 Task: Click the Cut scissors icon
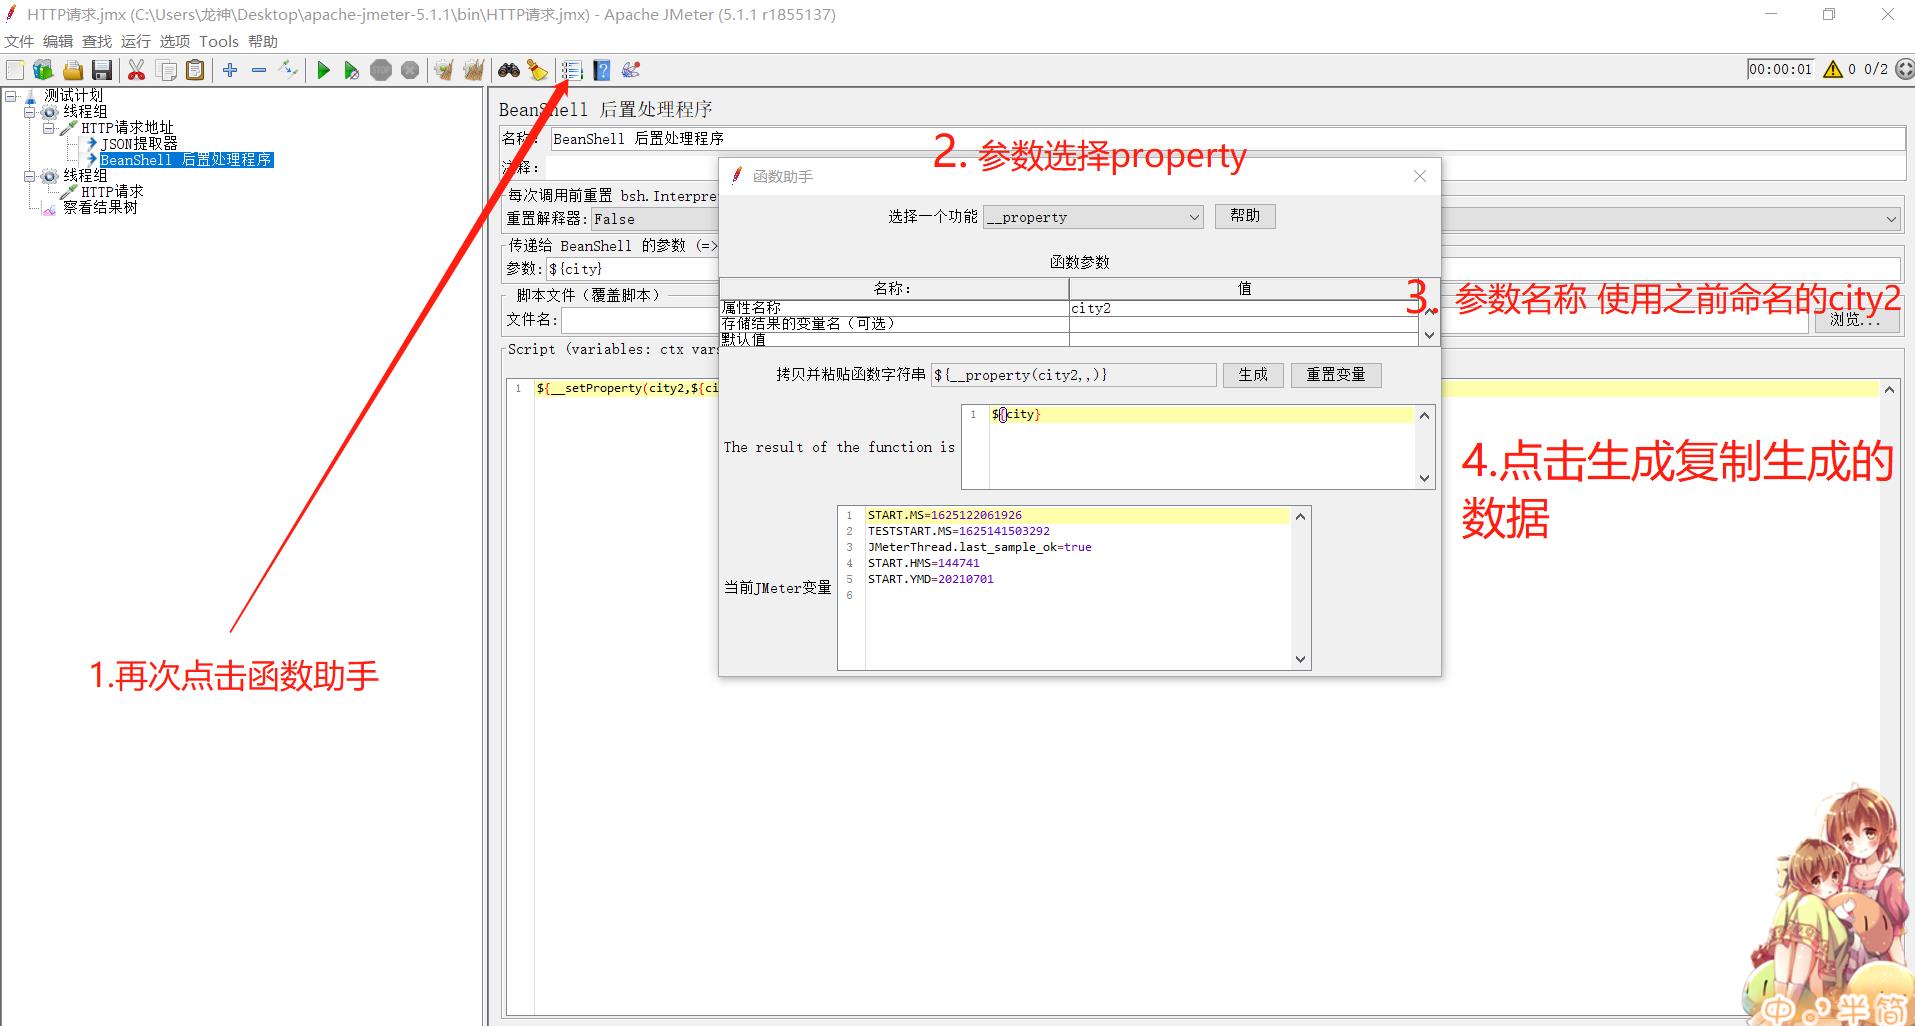(x=137, y=70)
